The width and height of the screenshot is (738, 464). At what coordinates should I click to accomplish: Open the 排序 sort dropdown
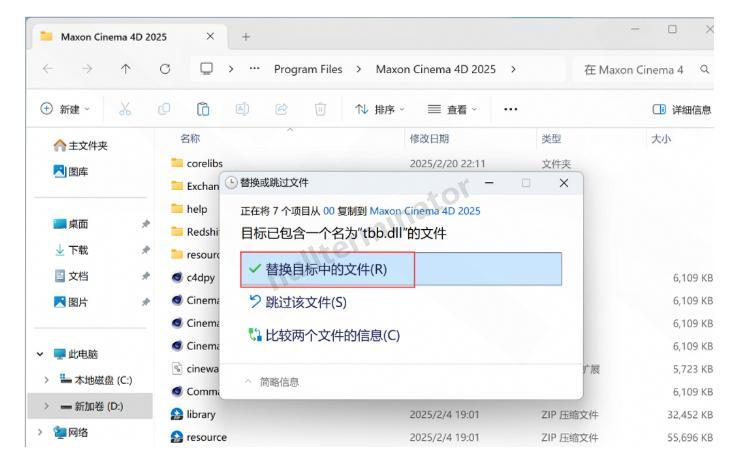click(379, 109)
